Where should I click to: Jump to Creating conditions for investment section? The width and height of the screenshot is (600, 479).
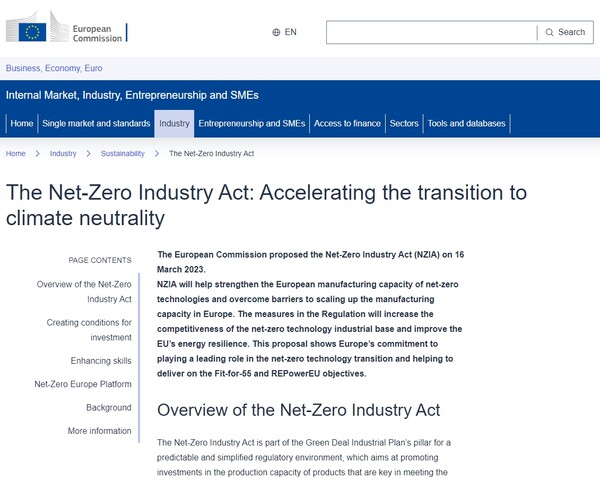(x=89, y=330)
